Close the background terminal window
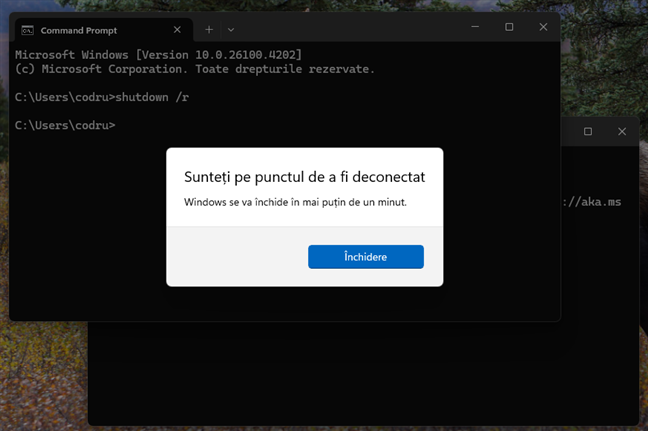 pyautogui.click(x=622, y=131)
